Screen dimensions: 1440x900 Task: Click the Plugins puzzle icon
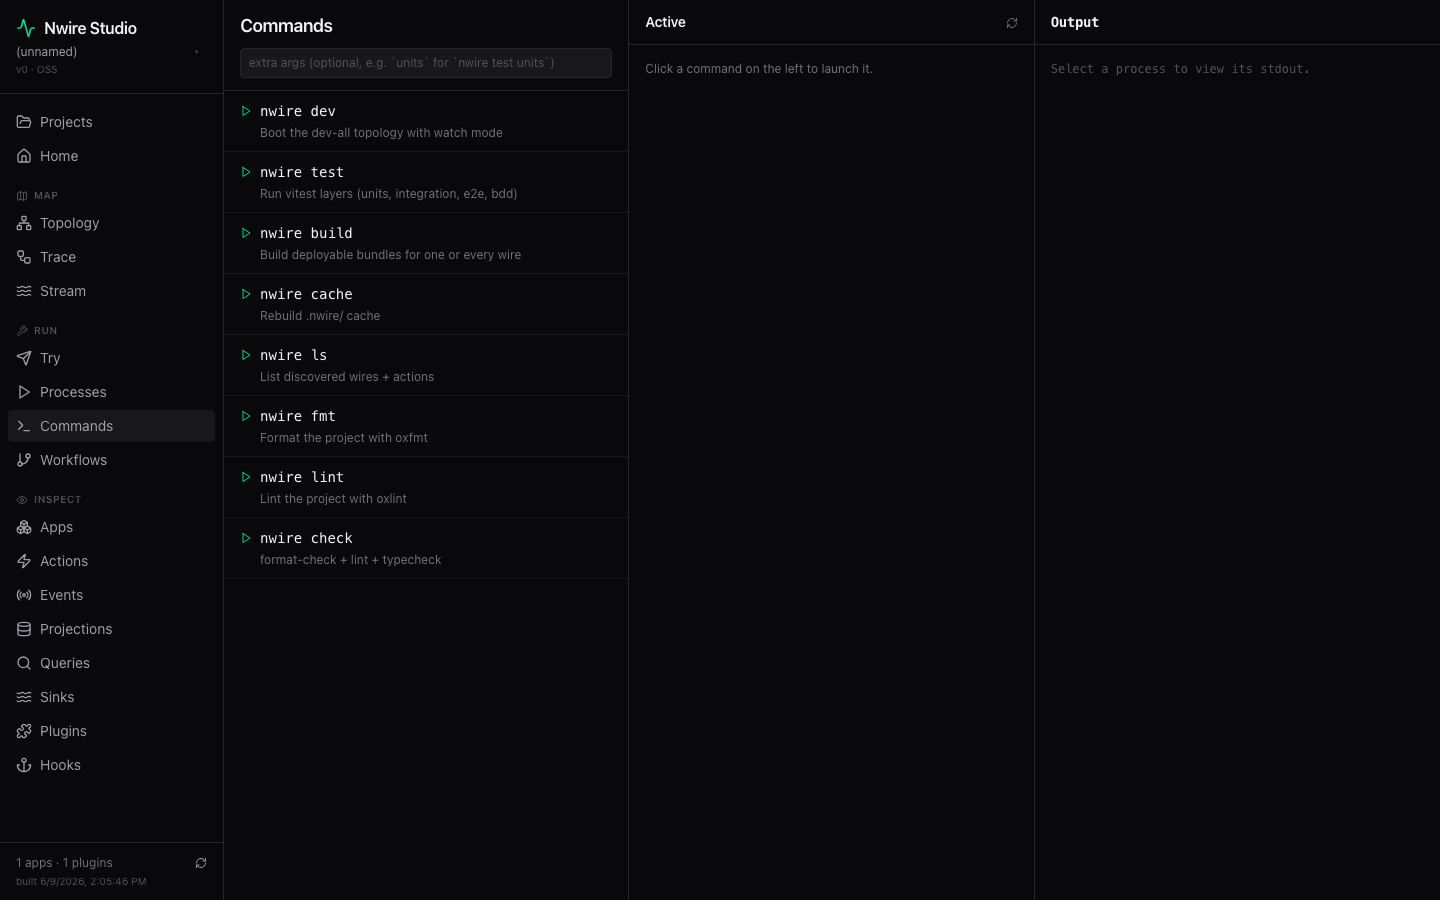[x=24, y=731]
